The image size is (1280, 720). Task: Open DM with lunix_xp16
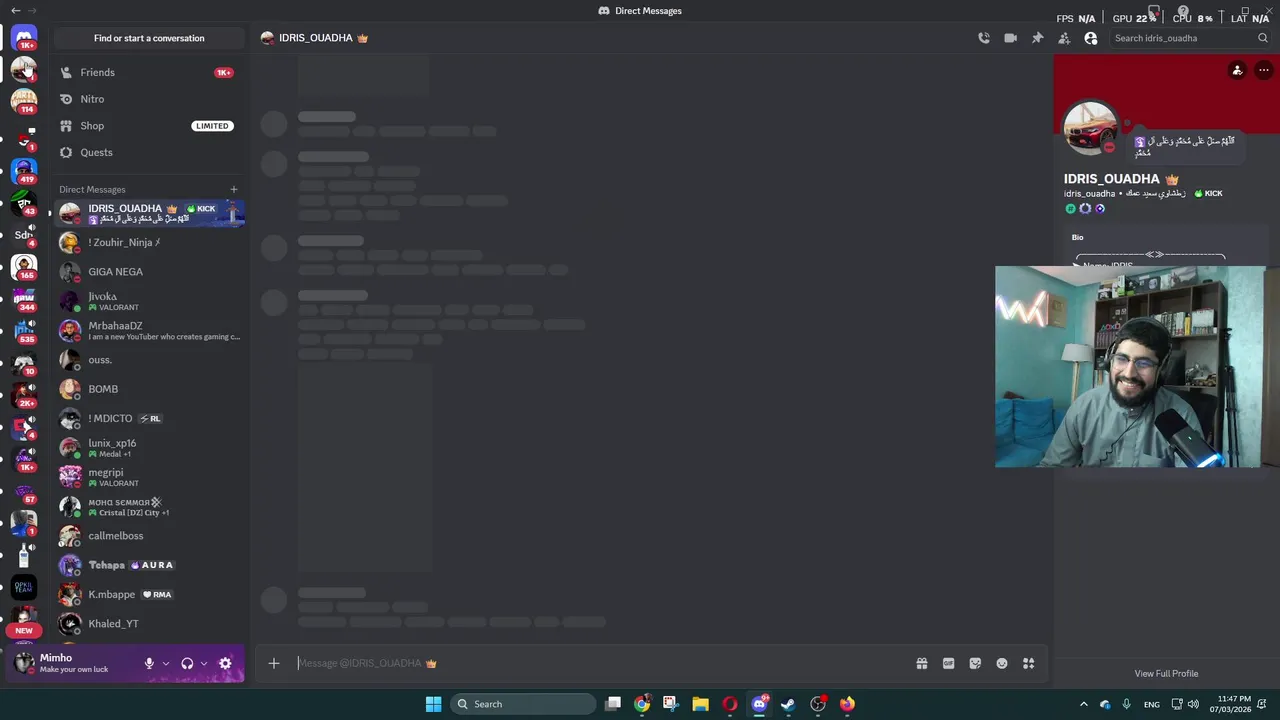pos(148,448)
